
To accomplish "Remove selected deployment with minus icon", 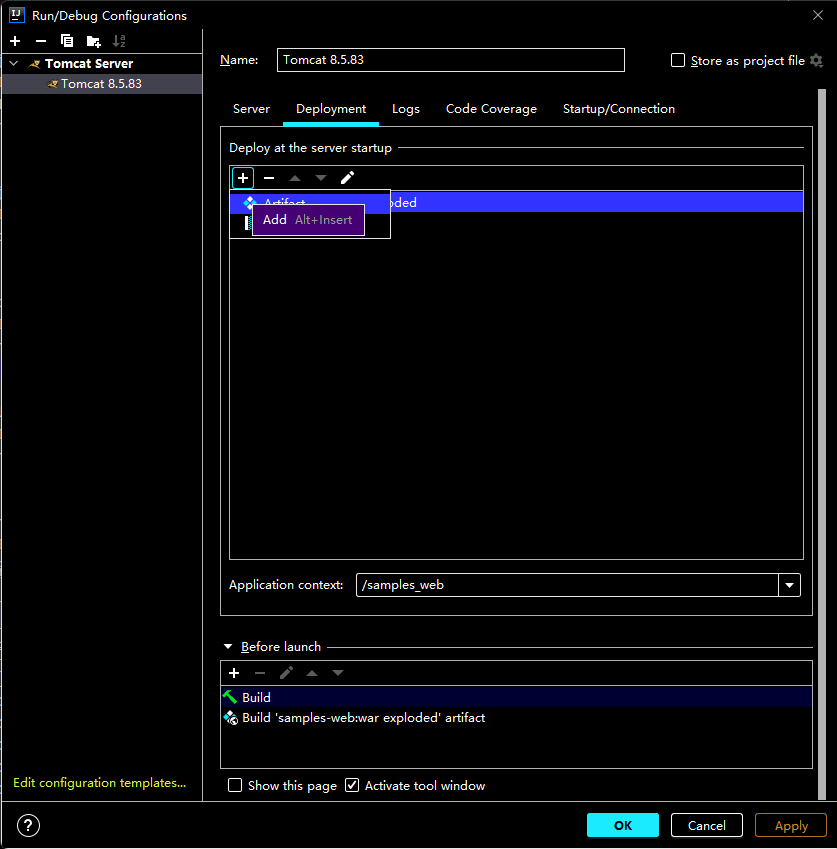I will pyautogui.click(x=269, y=178).
